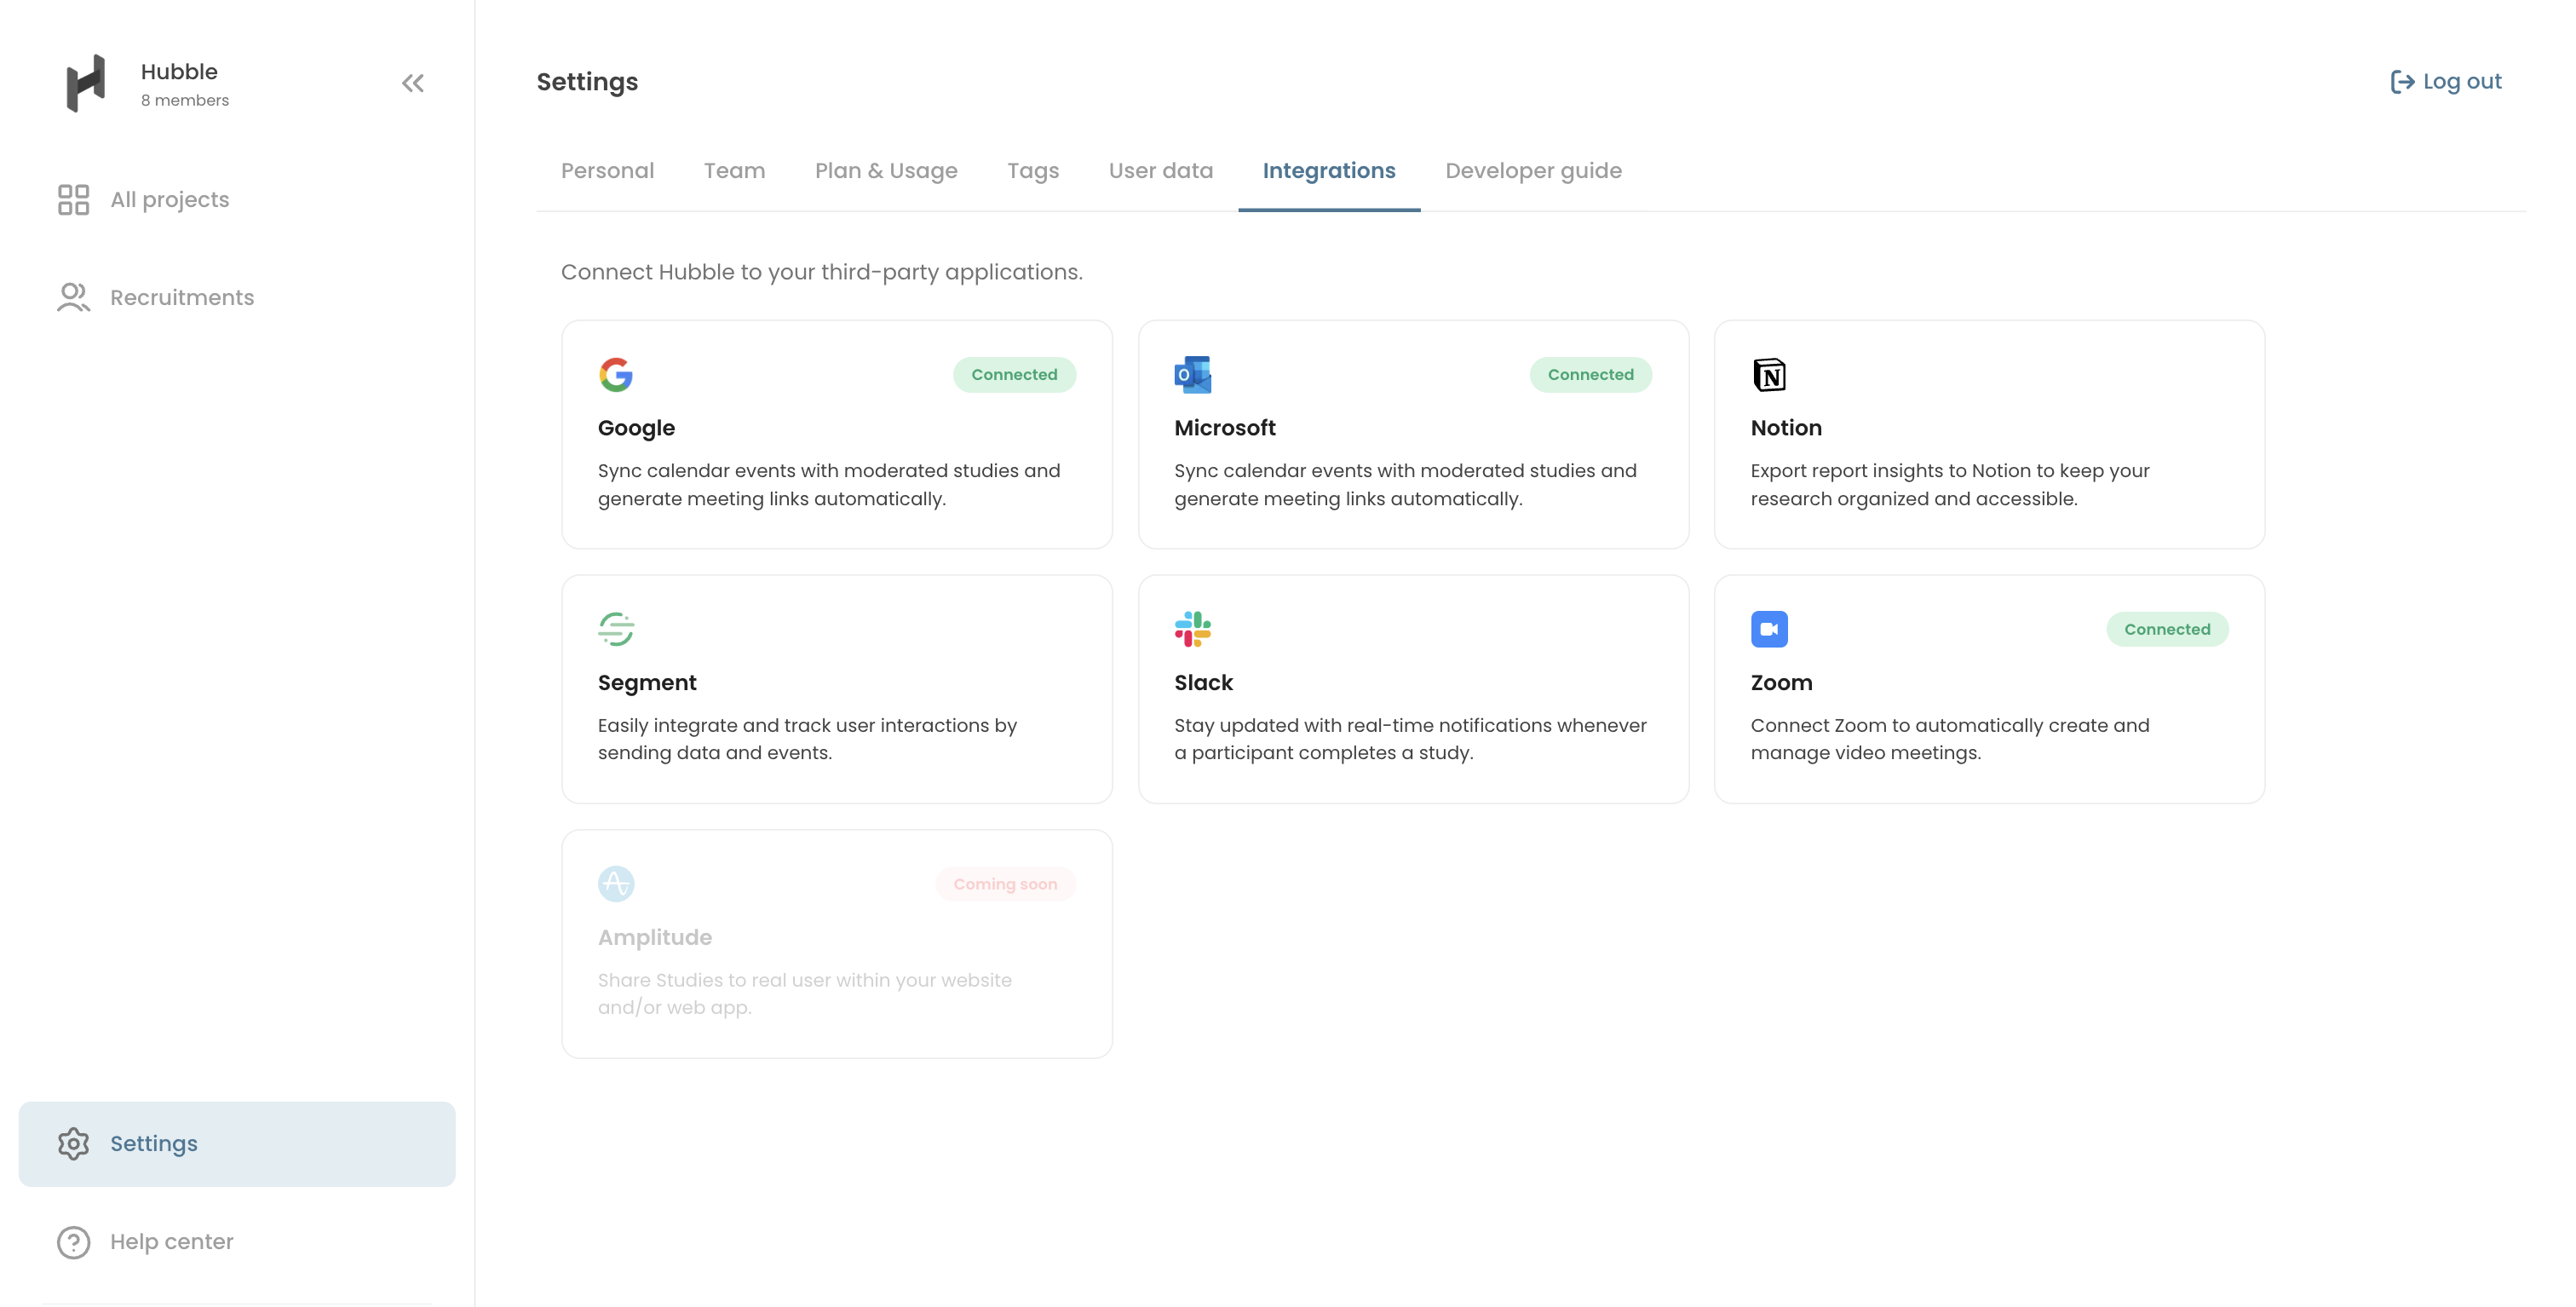Image resolution: width=2576 pixels, height=1307 pixels.
Task: Click the Microsoft card description text
Action: [x=1405, y=485]
